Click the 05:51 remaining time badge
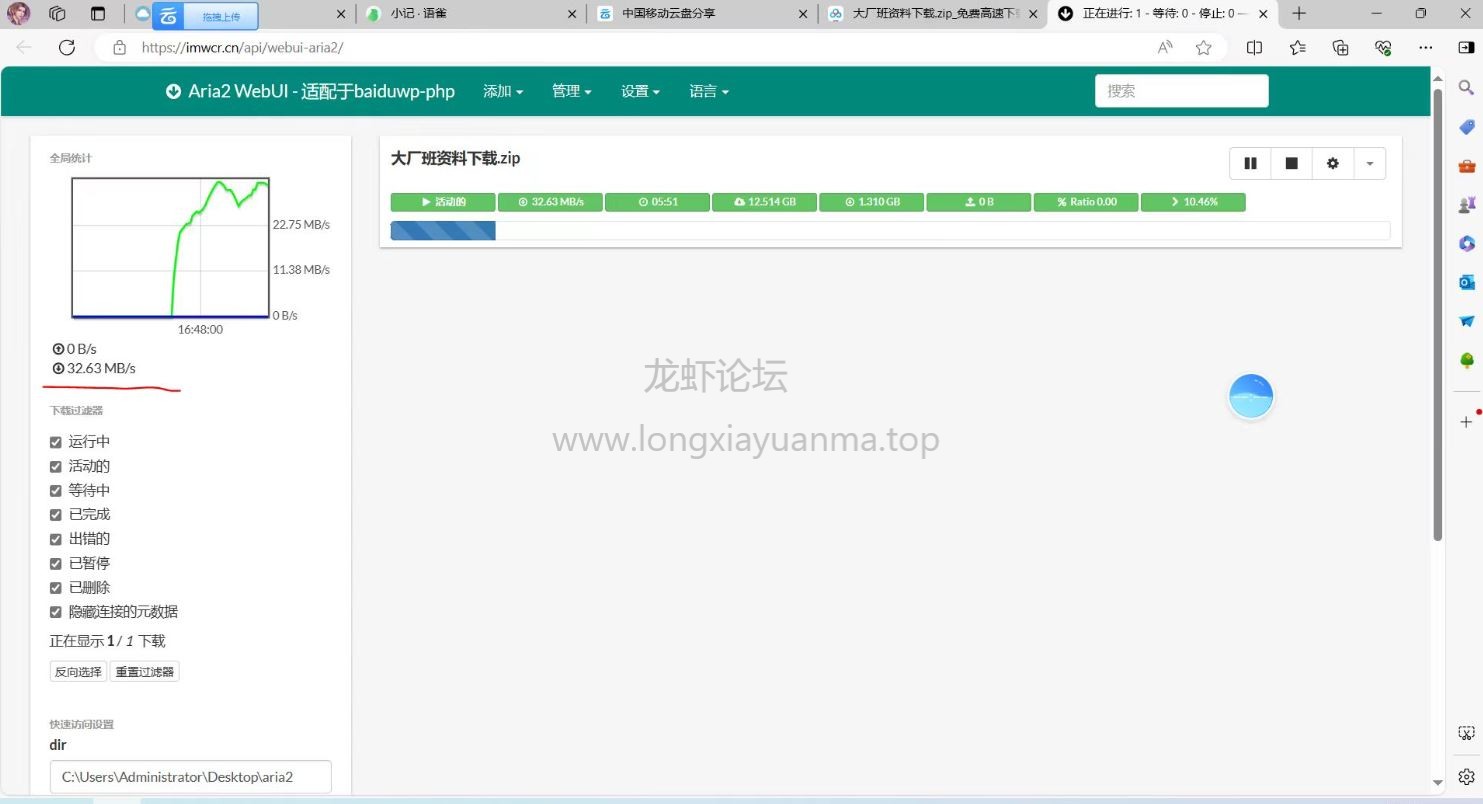The image size is (1483, 804). 657,202
